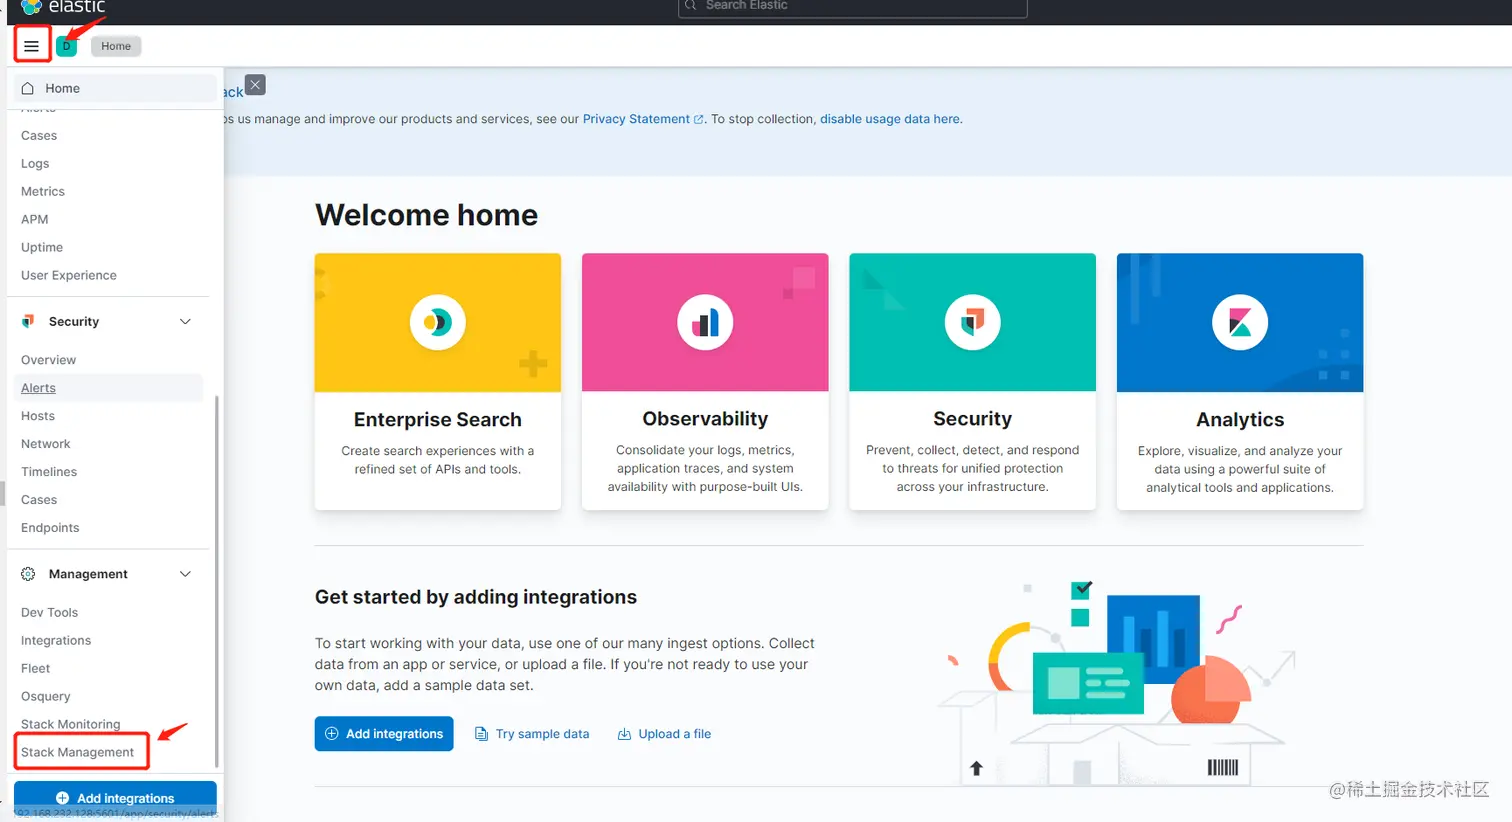Click the Analytics description text
The image size is (1512, 822).
1240,469
